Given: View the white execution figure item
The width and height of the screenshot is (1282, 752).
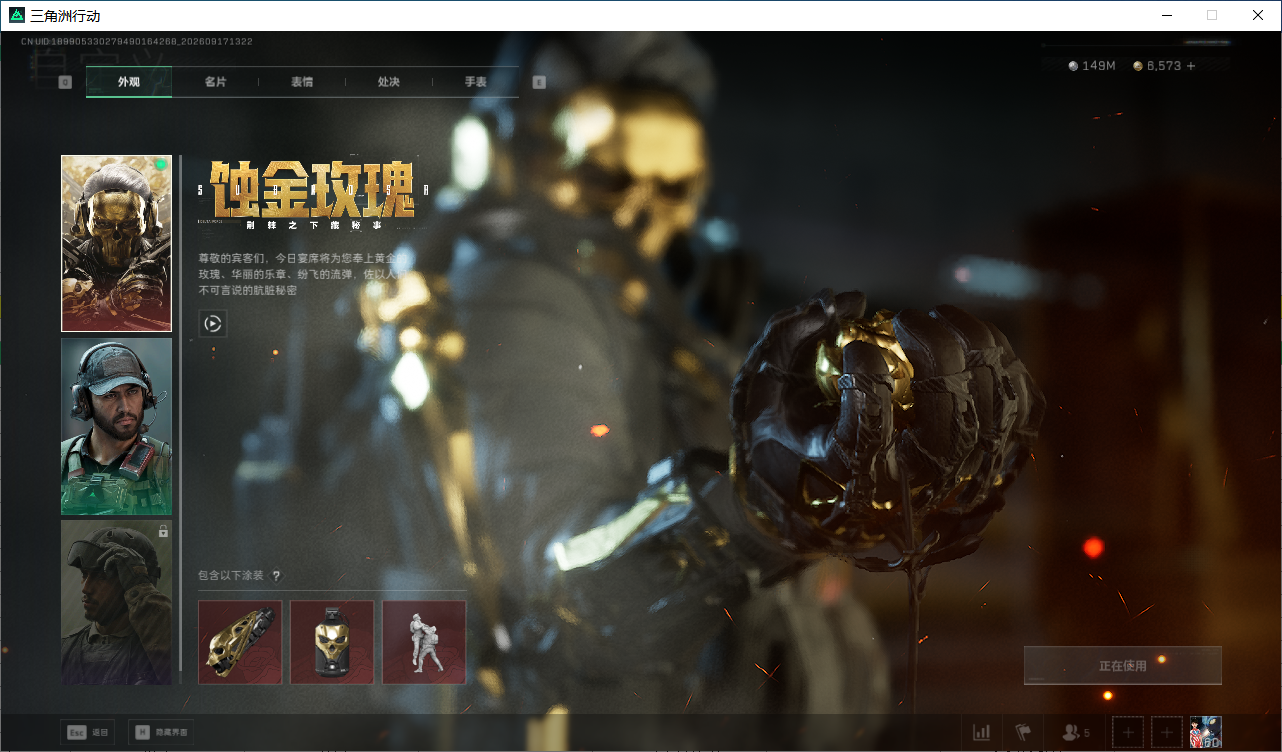Looking at the screenshot, I should click(x=424, y=642).
